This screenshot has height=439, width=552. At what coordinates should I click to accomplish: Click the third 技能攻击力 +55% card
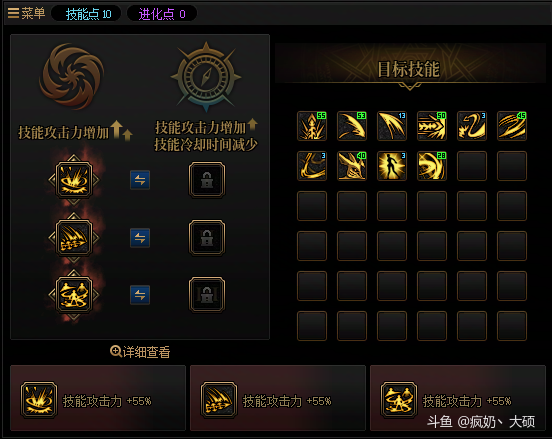(458, 398)
